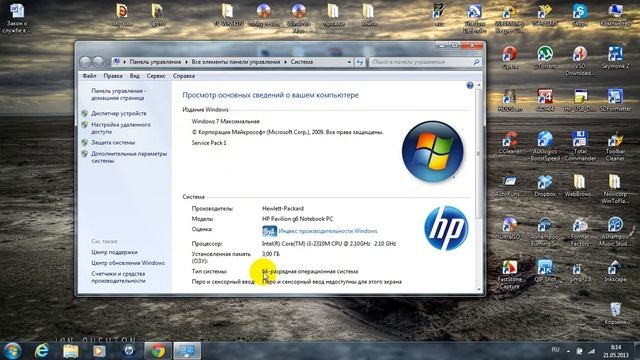The image size is (640, 360).
Task: Open µTorrent desktop shortcut
Action: (545, 58)
